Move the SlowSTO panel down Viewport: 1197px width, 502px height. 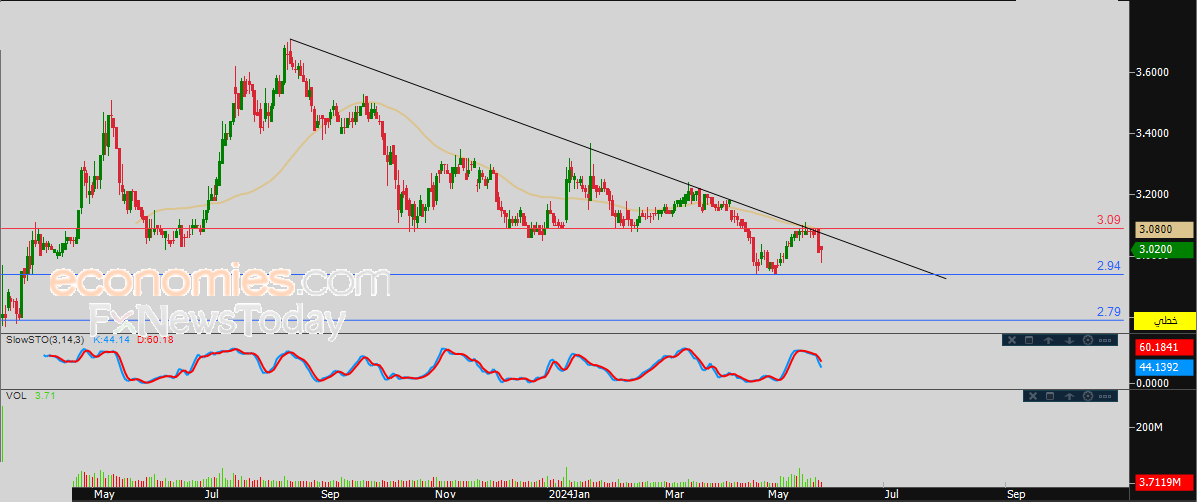point(1069,340)
